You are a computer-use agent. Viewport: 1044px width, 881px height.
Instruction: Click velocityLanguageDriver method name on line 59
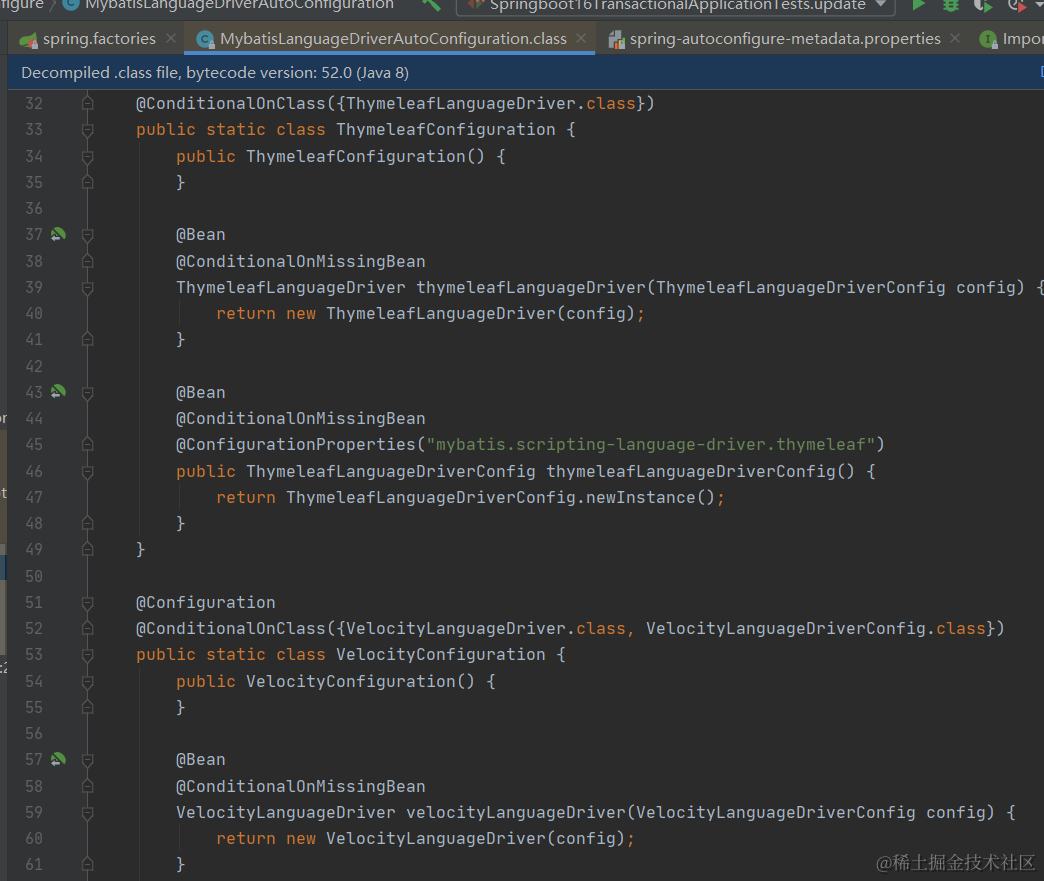click(x=516, y=812)
